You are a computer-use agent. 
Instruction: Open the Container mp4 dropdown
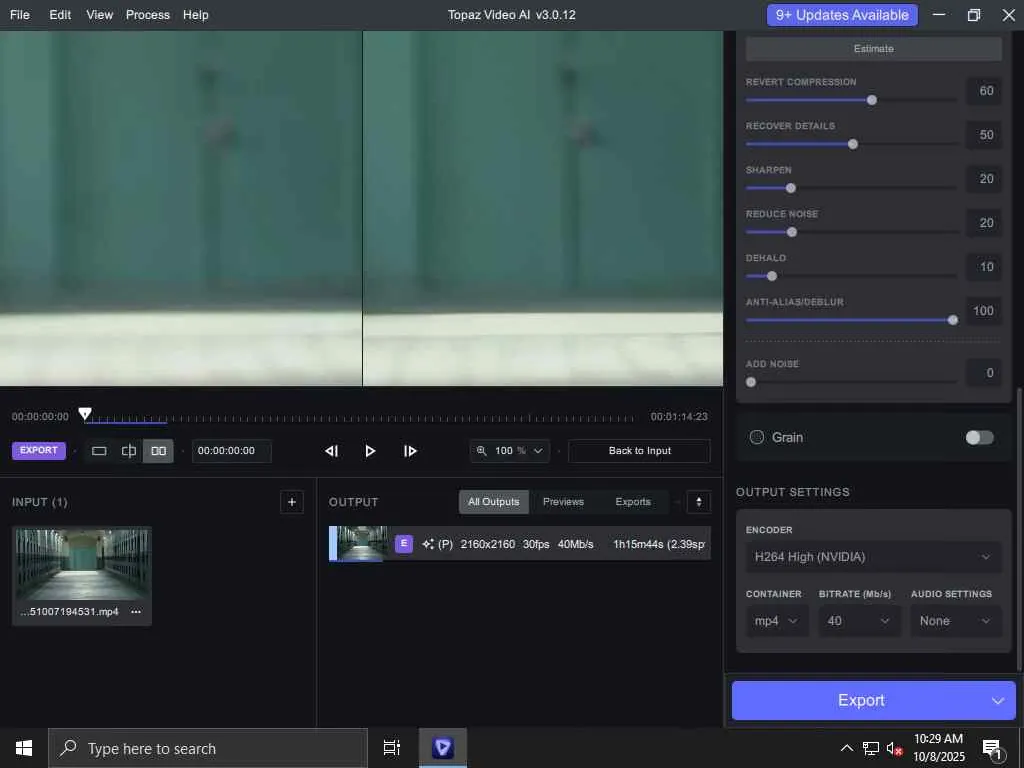[776, 620]
